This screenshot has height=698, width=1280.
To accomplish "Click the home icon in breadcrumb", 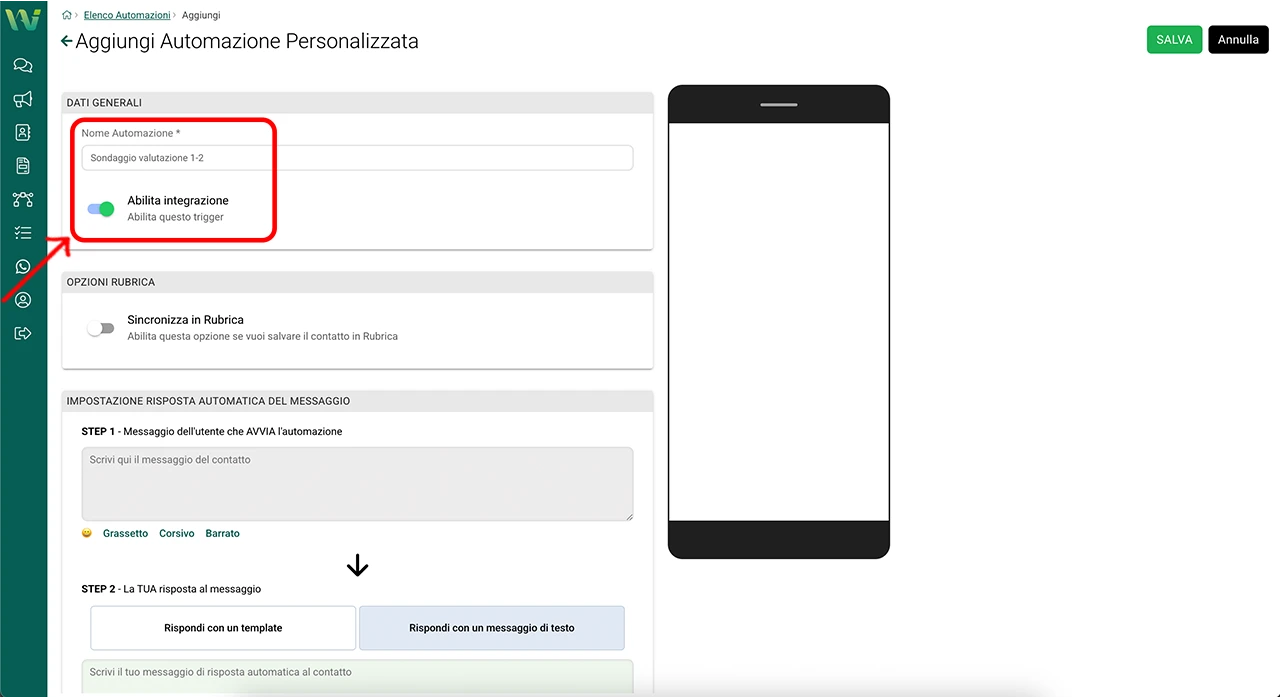I will click(67, 15).
